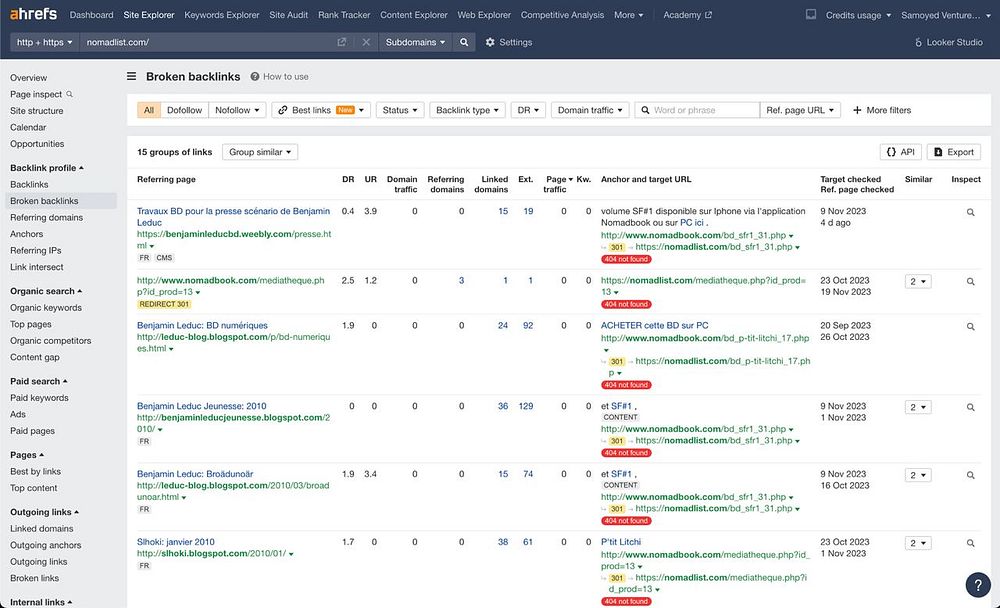This screenshot has width=1000, height=608.
Task: Click the Ahrefs logo
Action: pos(34,15)
